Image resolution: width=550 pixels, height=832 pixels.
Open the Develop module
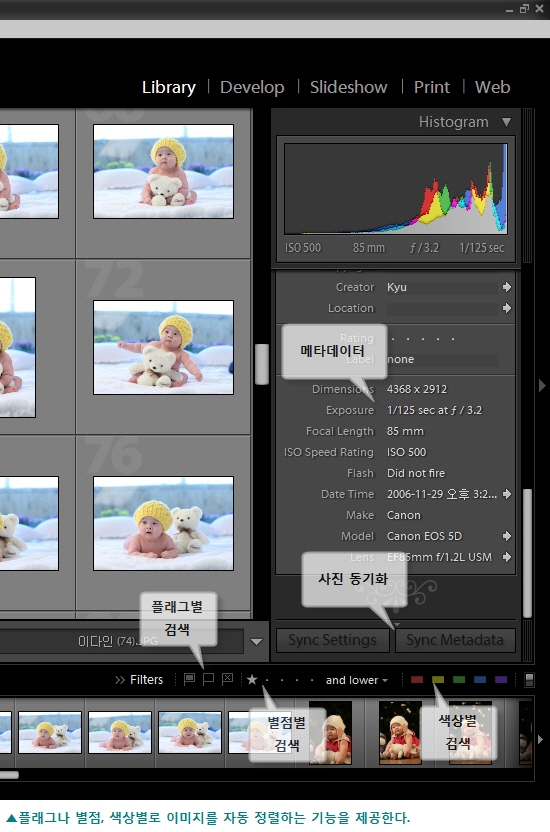point(252,88)
